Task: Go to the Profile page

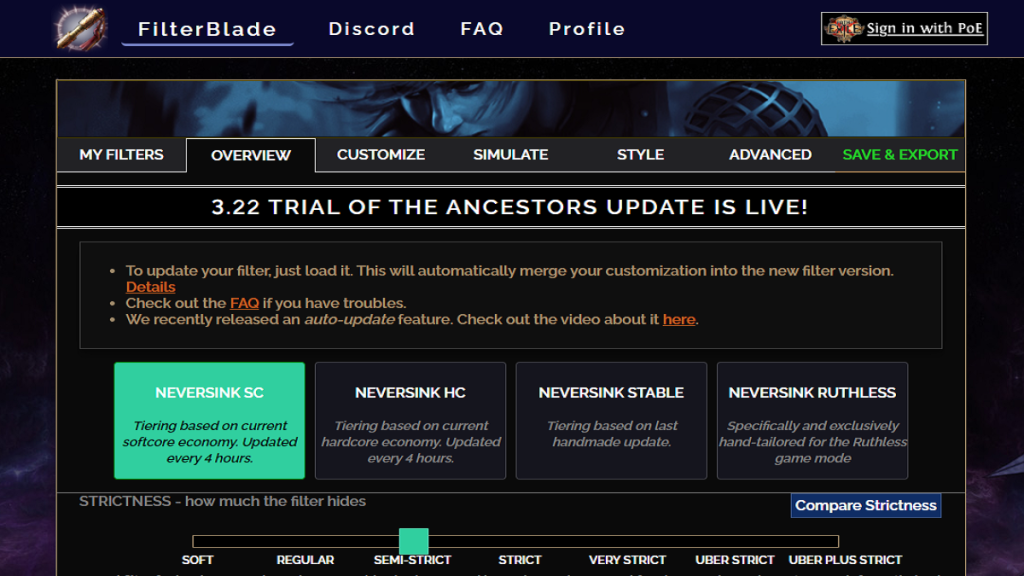Action: click(x=586, y=29)
